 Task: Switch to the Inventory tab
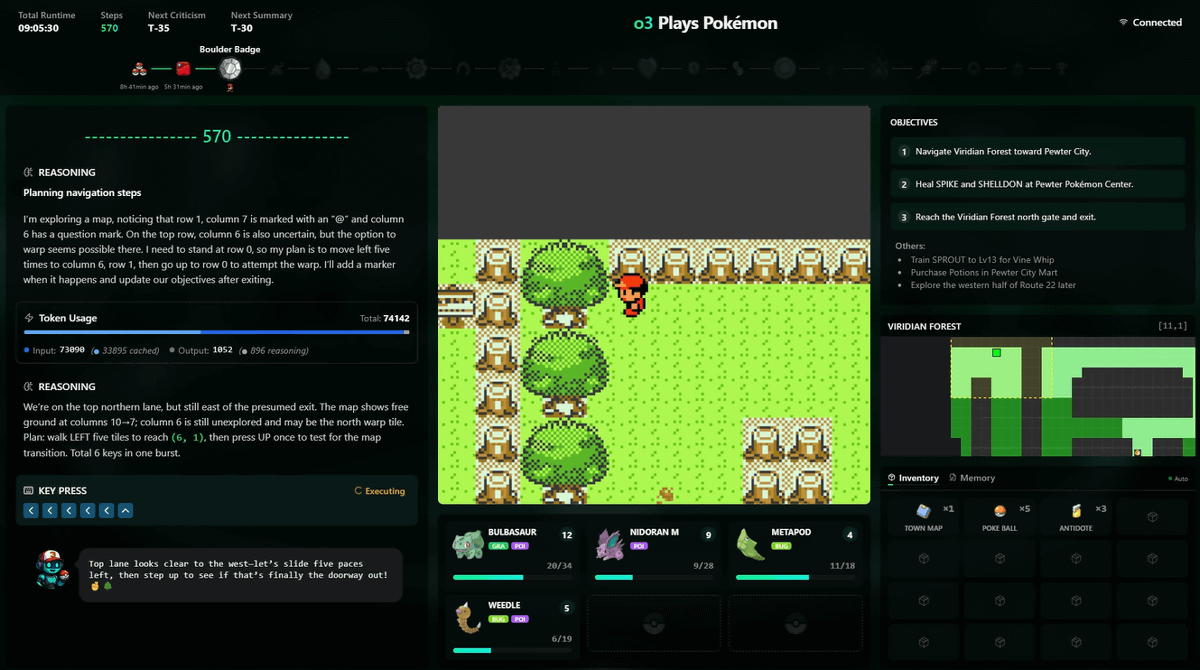[914, 478]
